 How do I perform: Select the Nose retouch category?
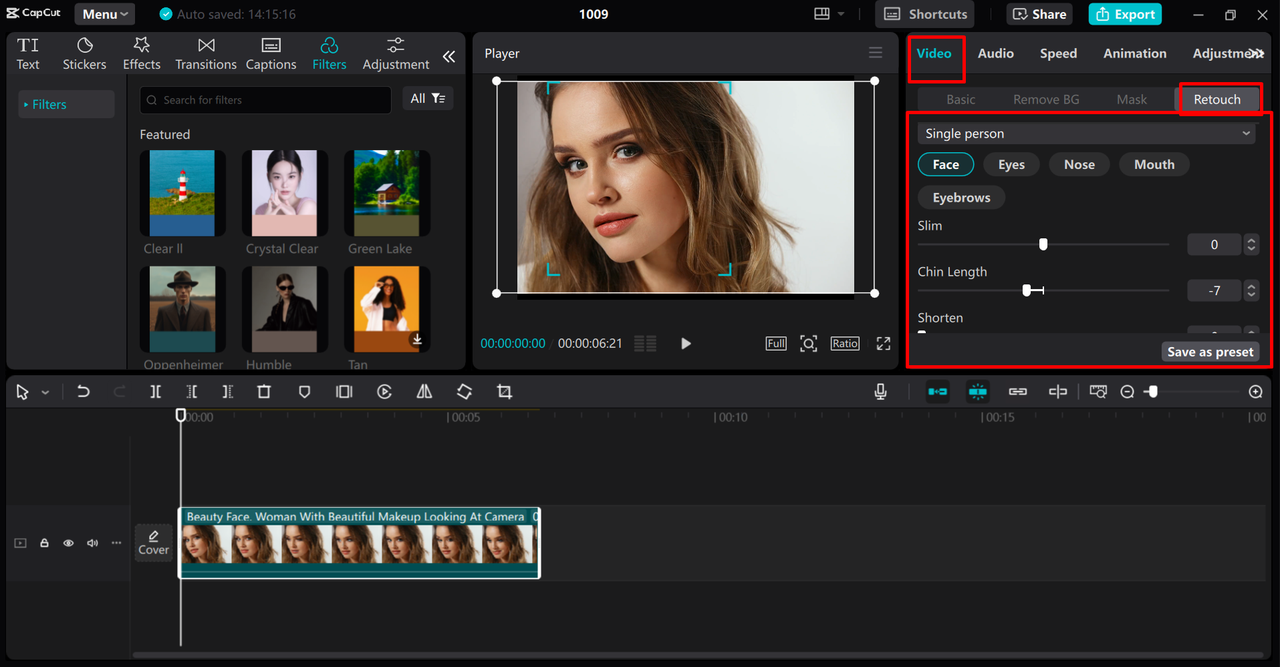[x=1079, y=164]
